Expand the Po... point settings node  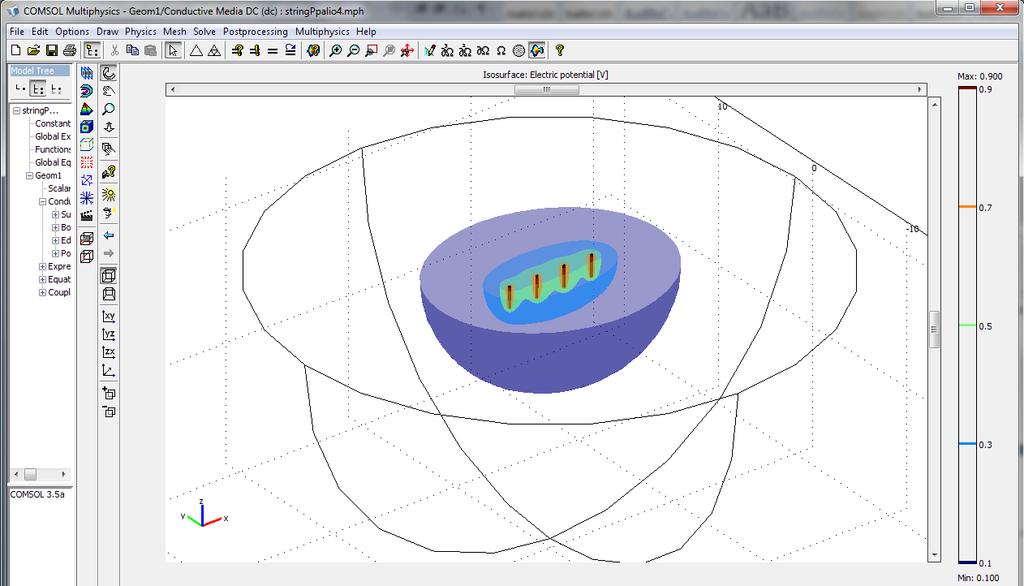click(x=56, y=253)
